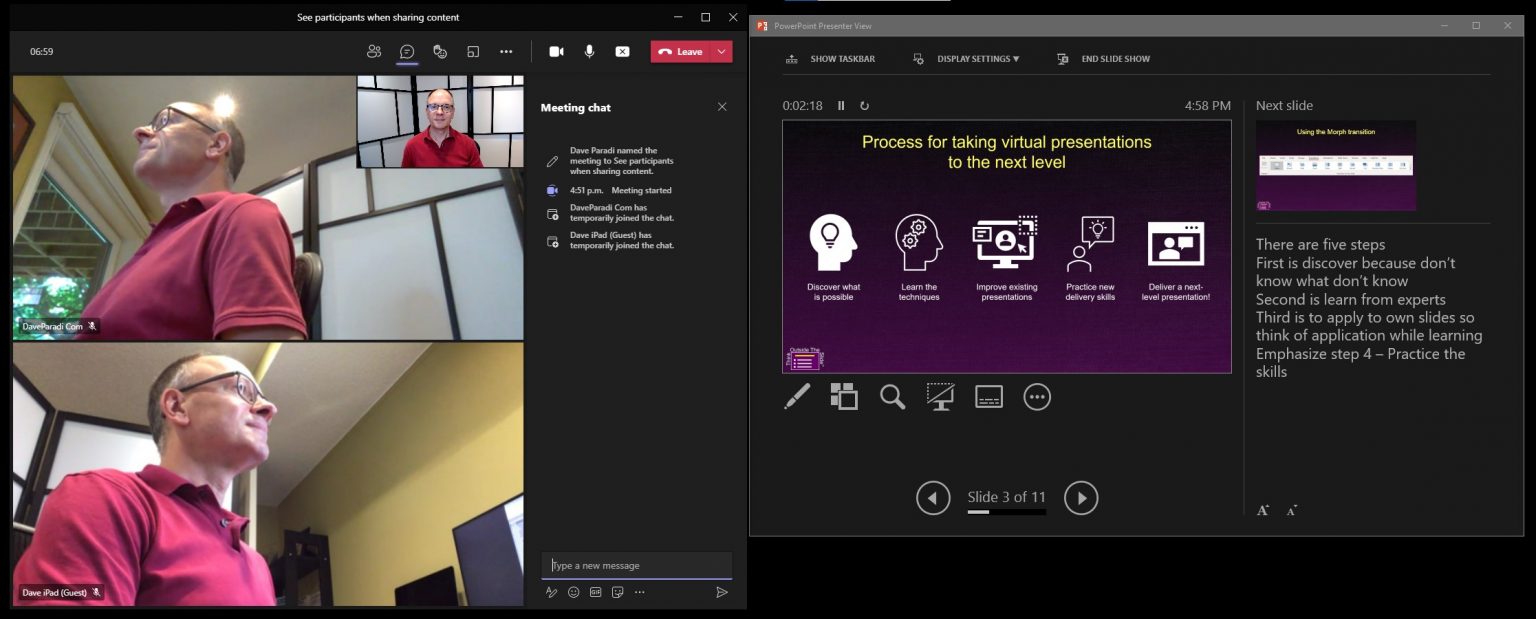Turn off the camera in the meeting
Viewport: 1536px width, 619px height.
556,51
